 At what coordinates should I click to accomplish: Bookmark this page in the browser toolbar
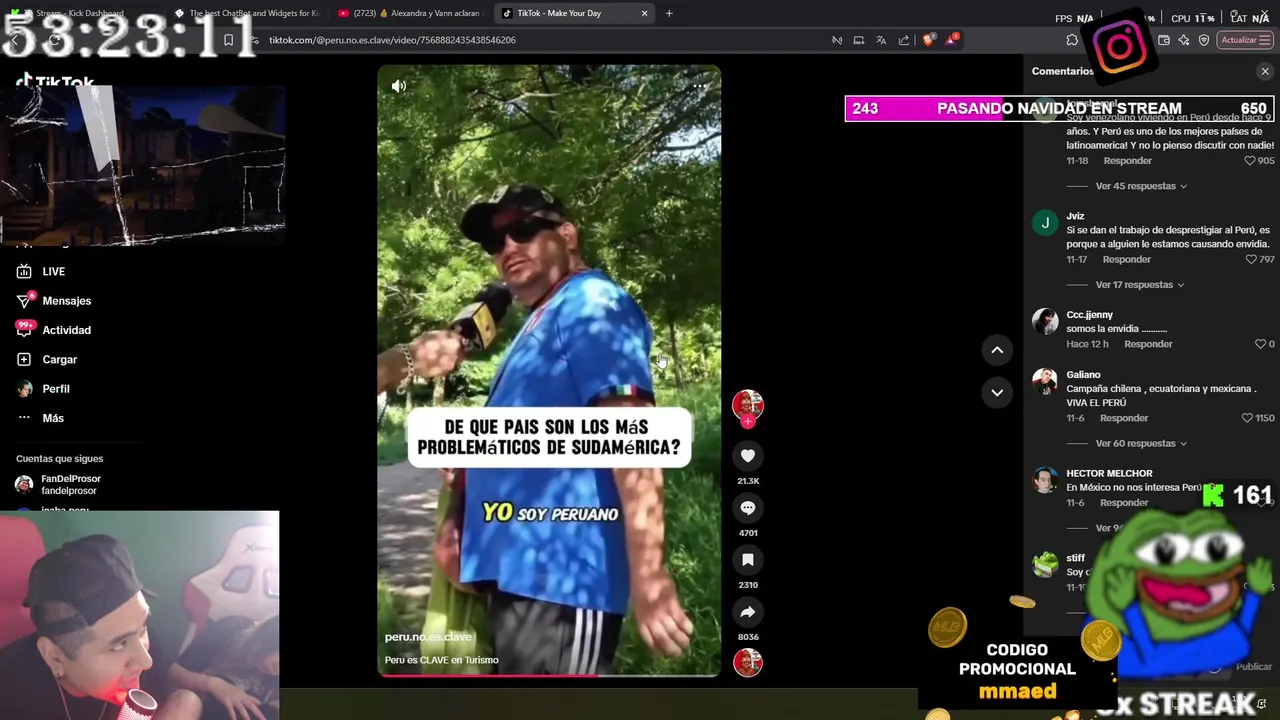point(228,40)
